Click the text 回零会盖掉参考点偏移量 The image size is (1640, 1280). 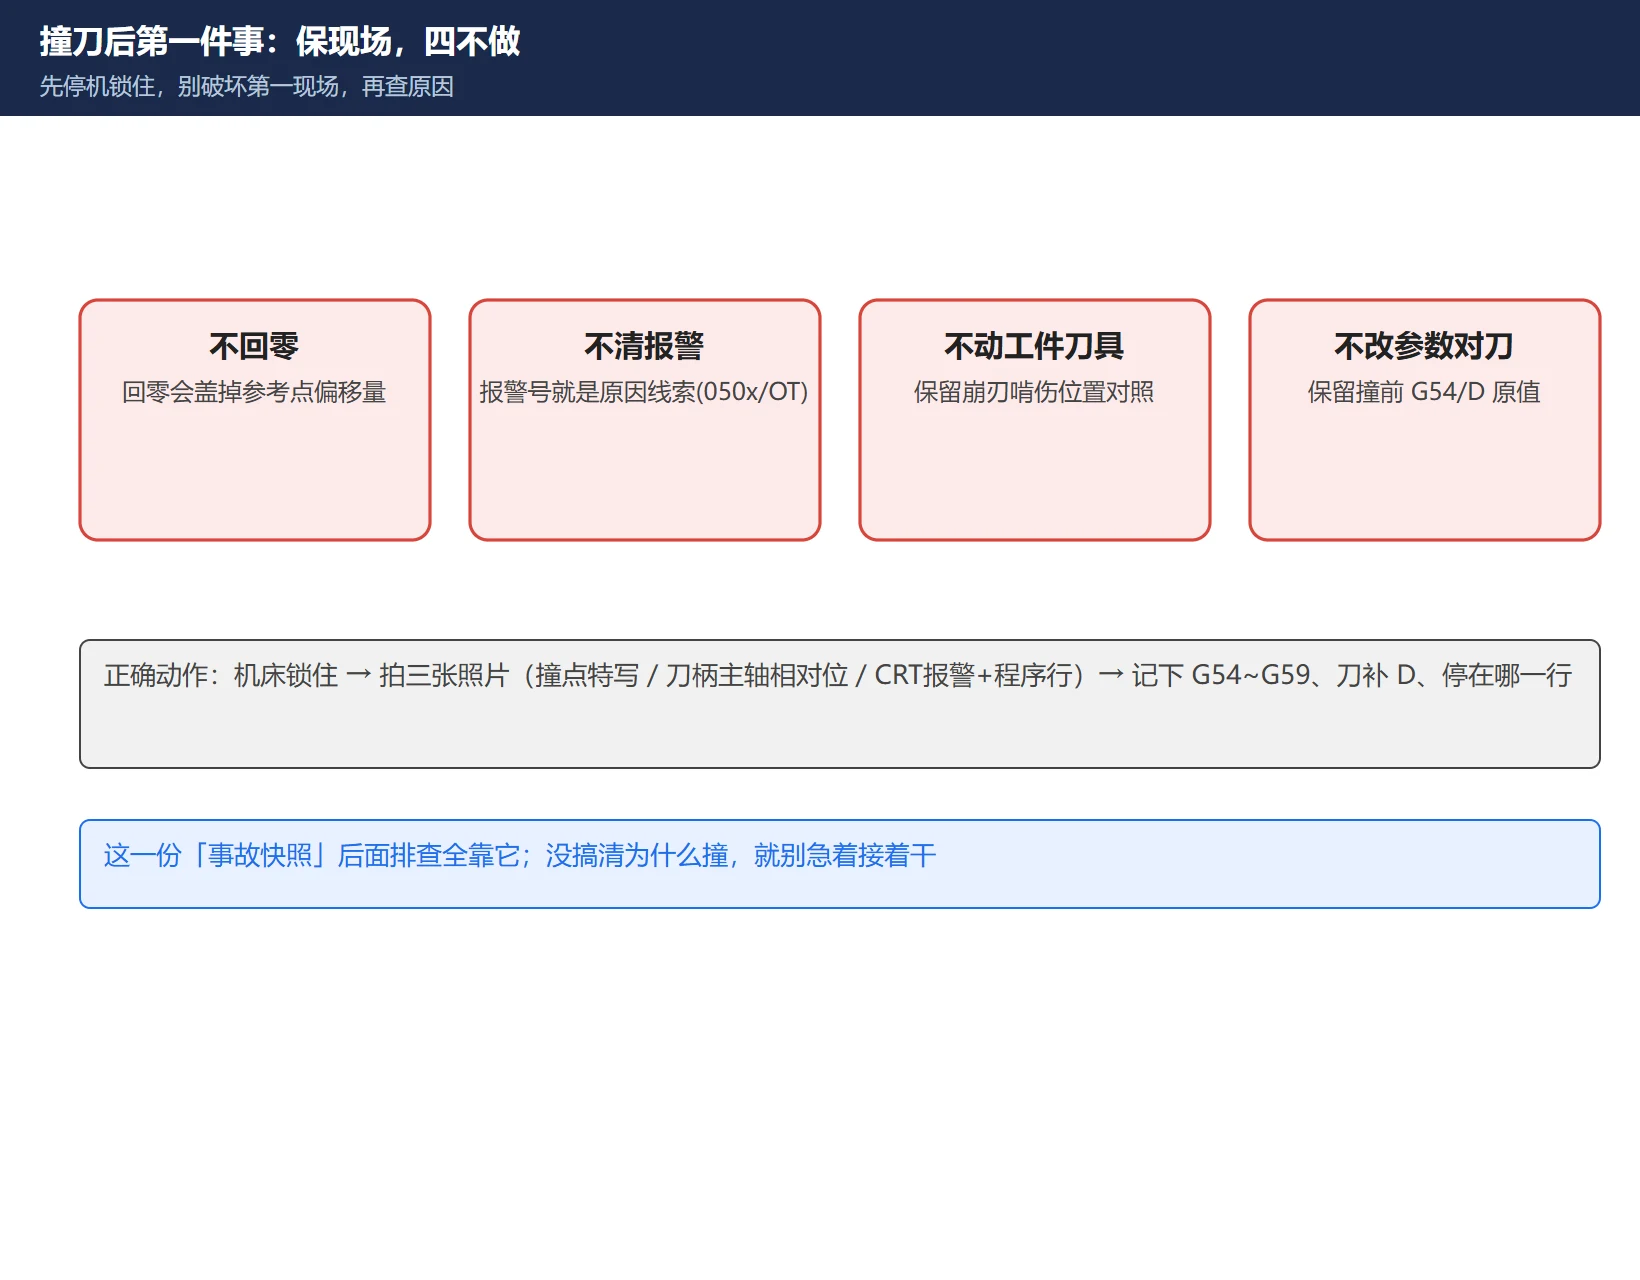[254, 392]
